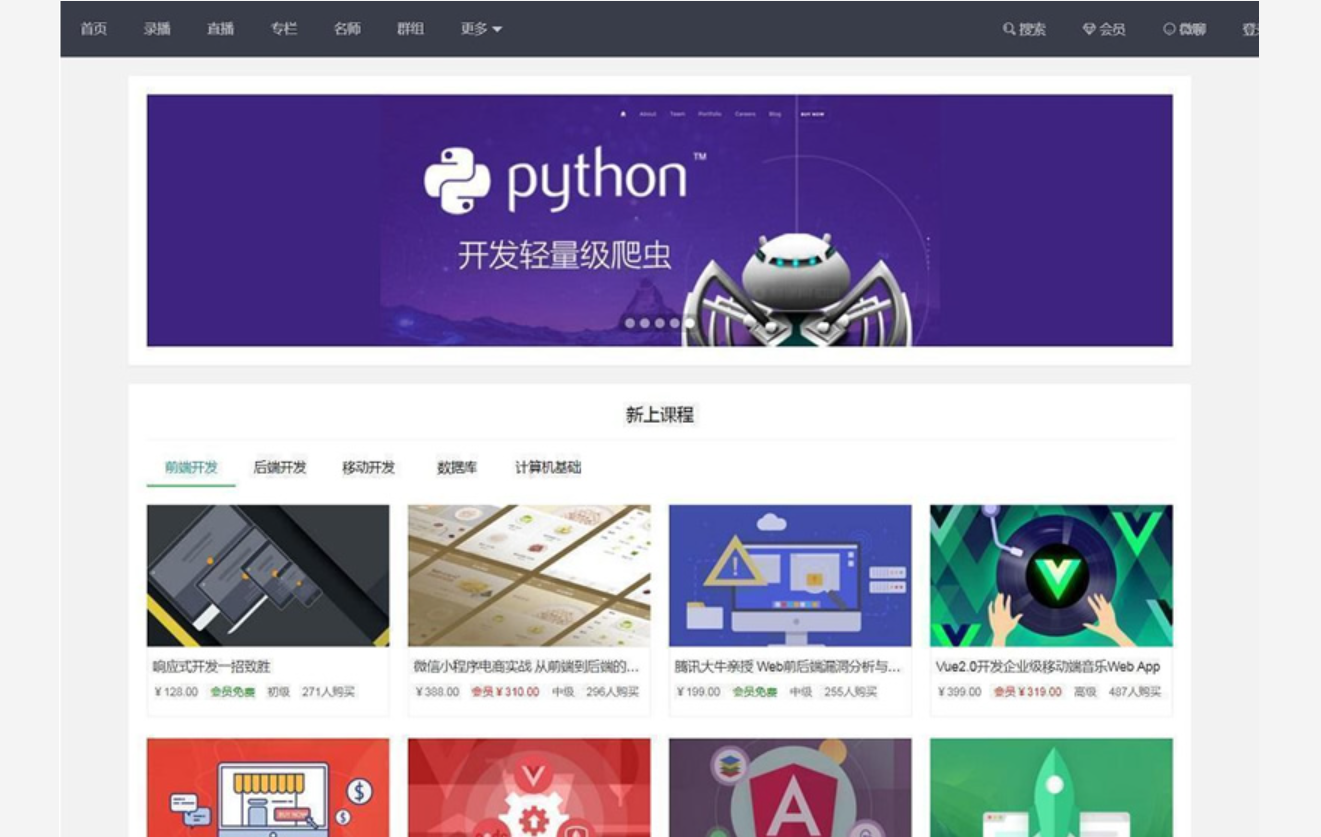Image resolution: width=1321 pixels, height=837 pixels.
Task: Switch to the 计算机基础 tab
Action: pos(548,467)
